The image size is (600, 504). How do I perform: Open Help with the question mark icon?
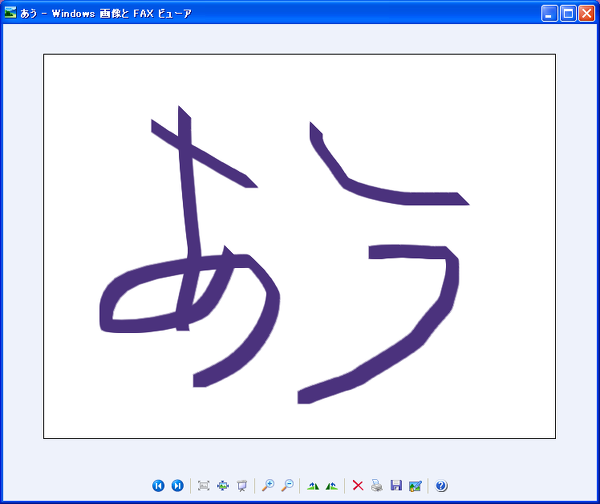tap(442, 486)
